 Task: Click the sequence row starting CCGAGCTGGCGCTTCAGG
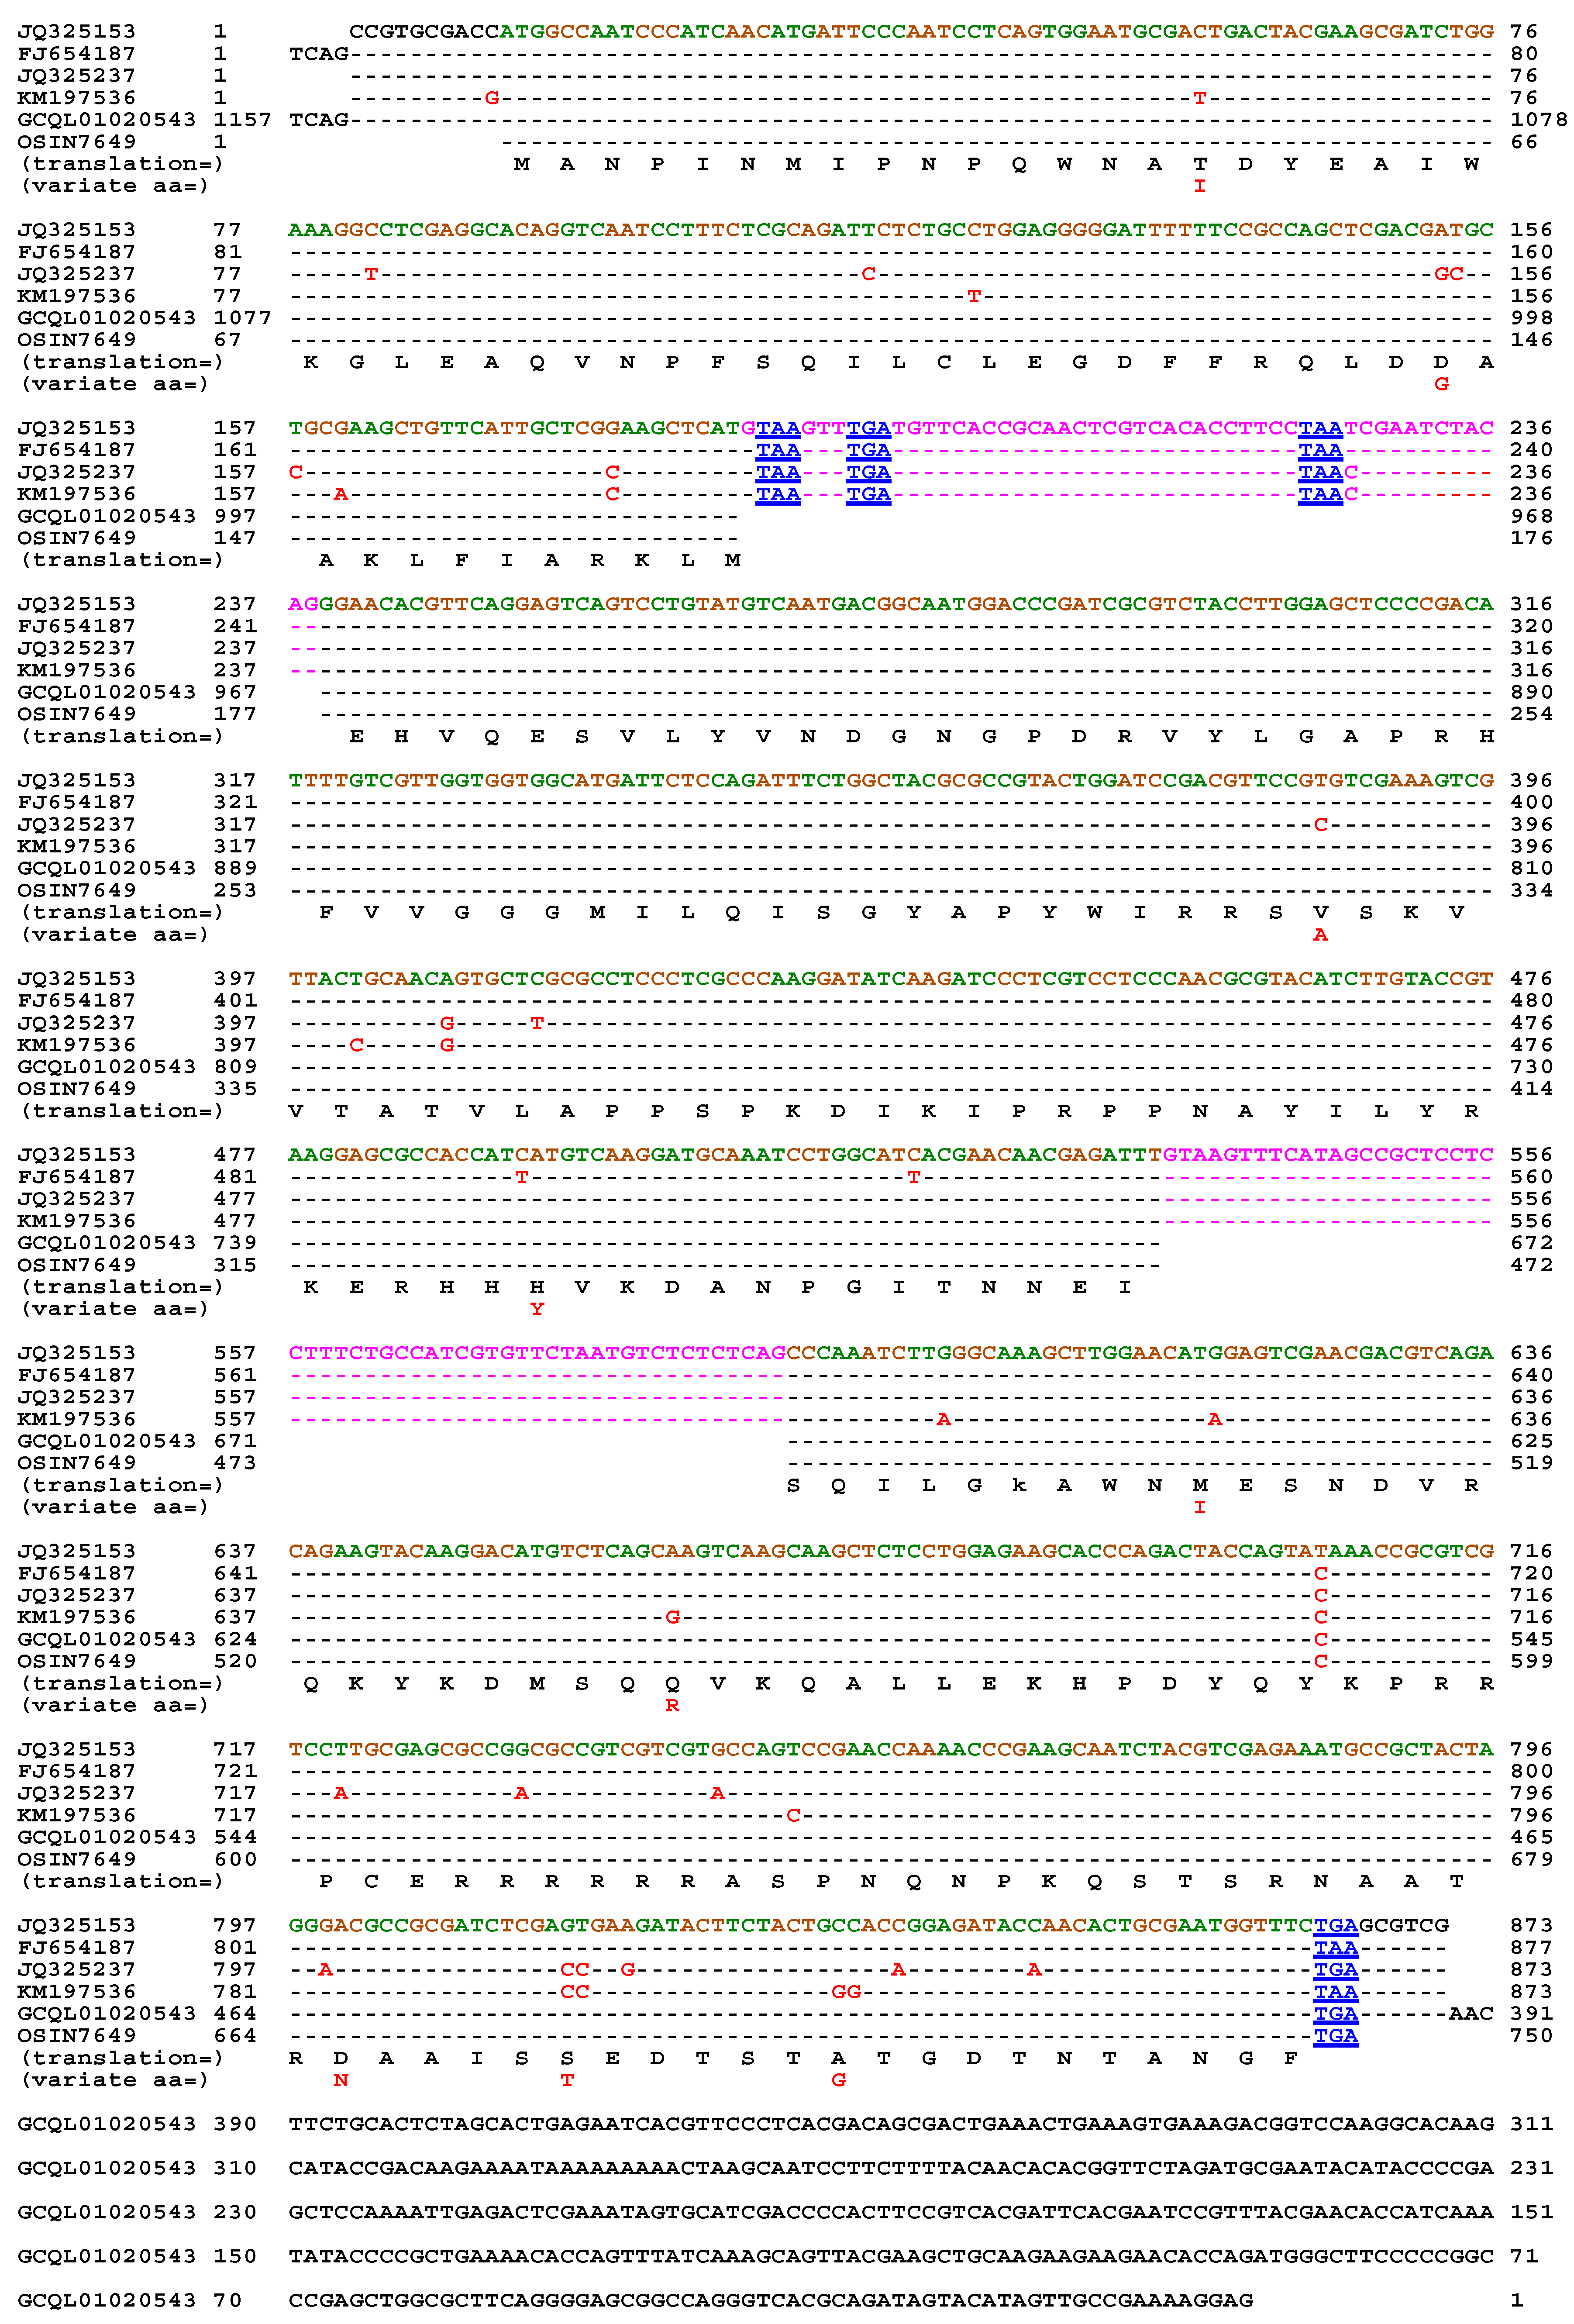[x=771, y=2300]
